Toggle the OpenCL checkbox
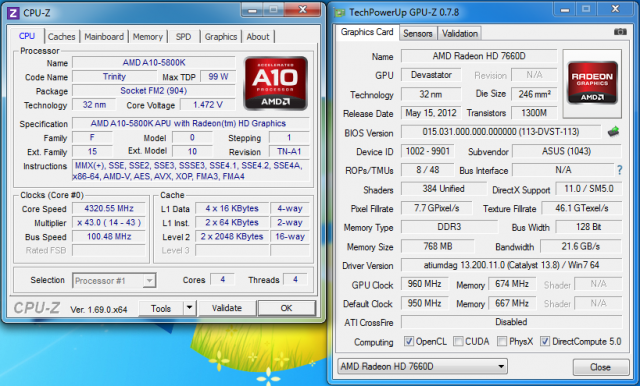Image resolution: width=640 pixels, height=386 pixels. click(x=409, y=341)
